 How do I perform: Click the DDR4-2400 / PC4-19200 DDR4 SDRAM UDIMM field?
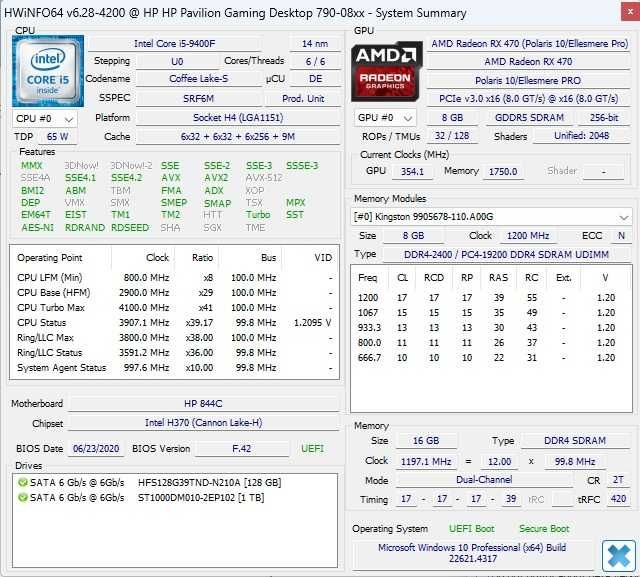point(506,255)
